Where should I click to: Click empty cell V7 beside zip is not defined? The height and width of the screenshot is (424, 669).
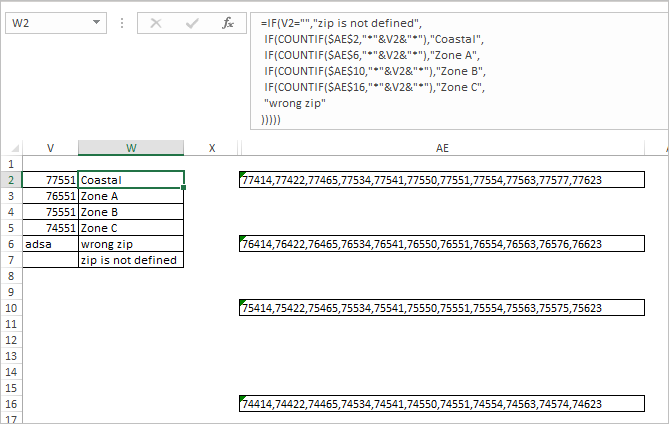click(x=50, y=260)
